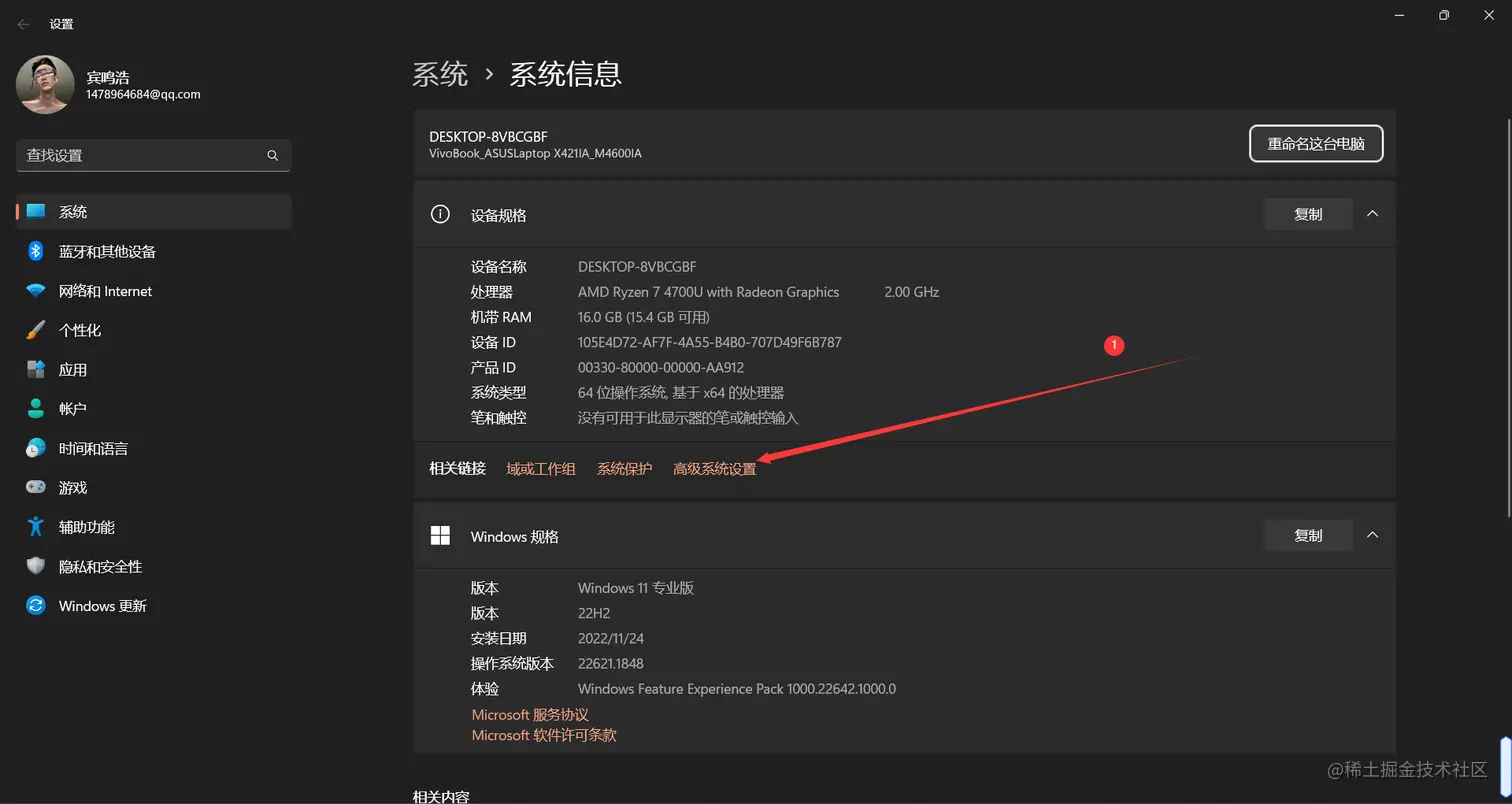Copy Windows specs using Windows 规格 复制 button

[x=1308, y=536]
